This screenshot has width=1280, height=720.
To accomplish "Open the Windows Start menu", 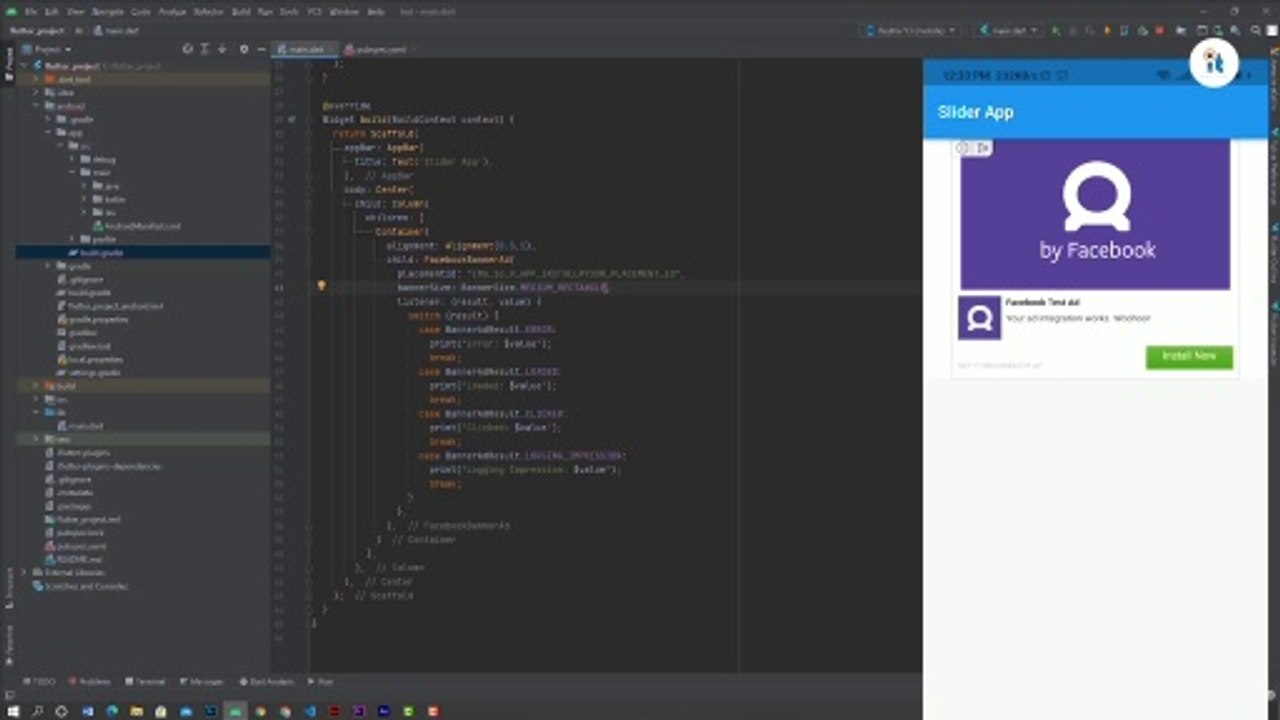I will click(12, 711).
